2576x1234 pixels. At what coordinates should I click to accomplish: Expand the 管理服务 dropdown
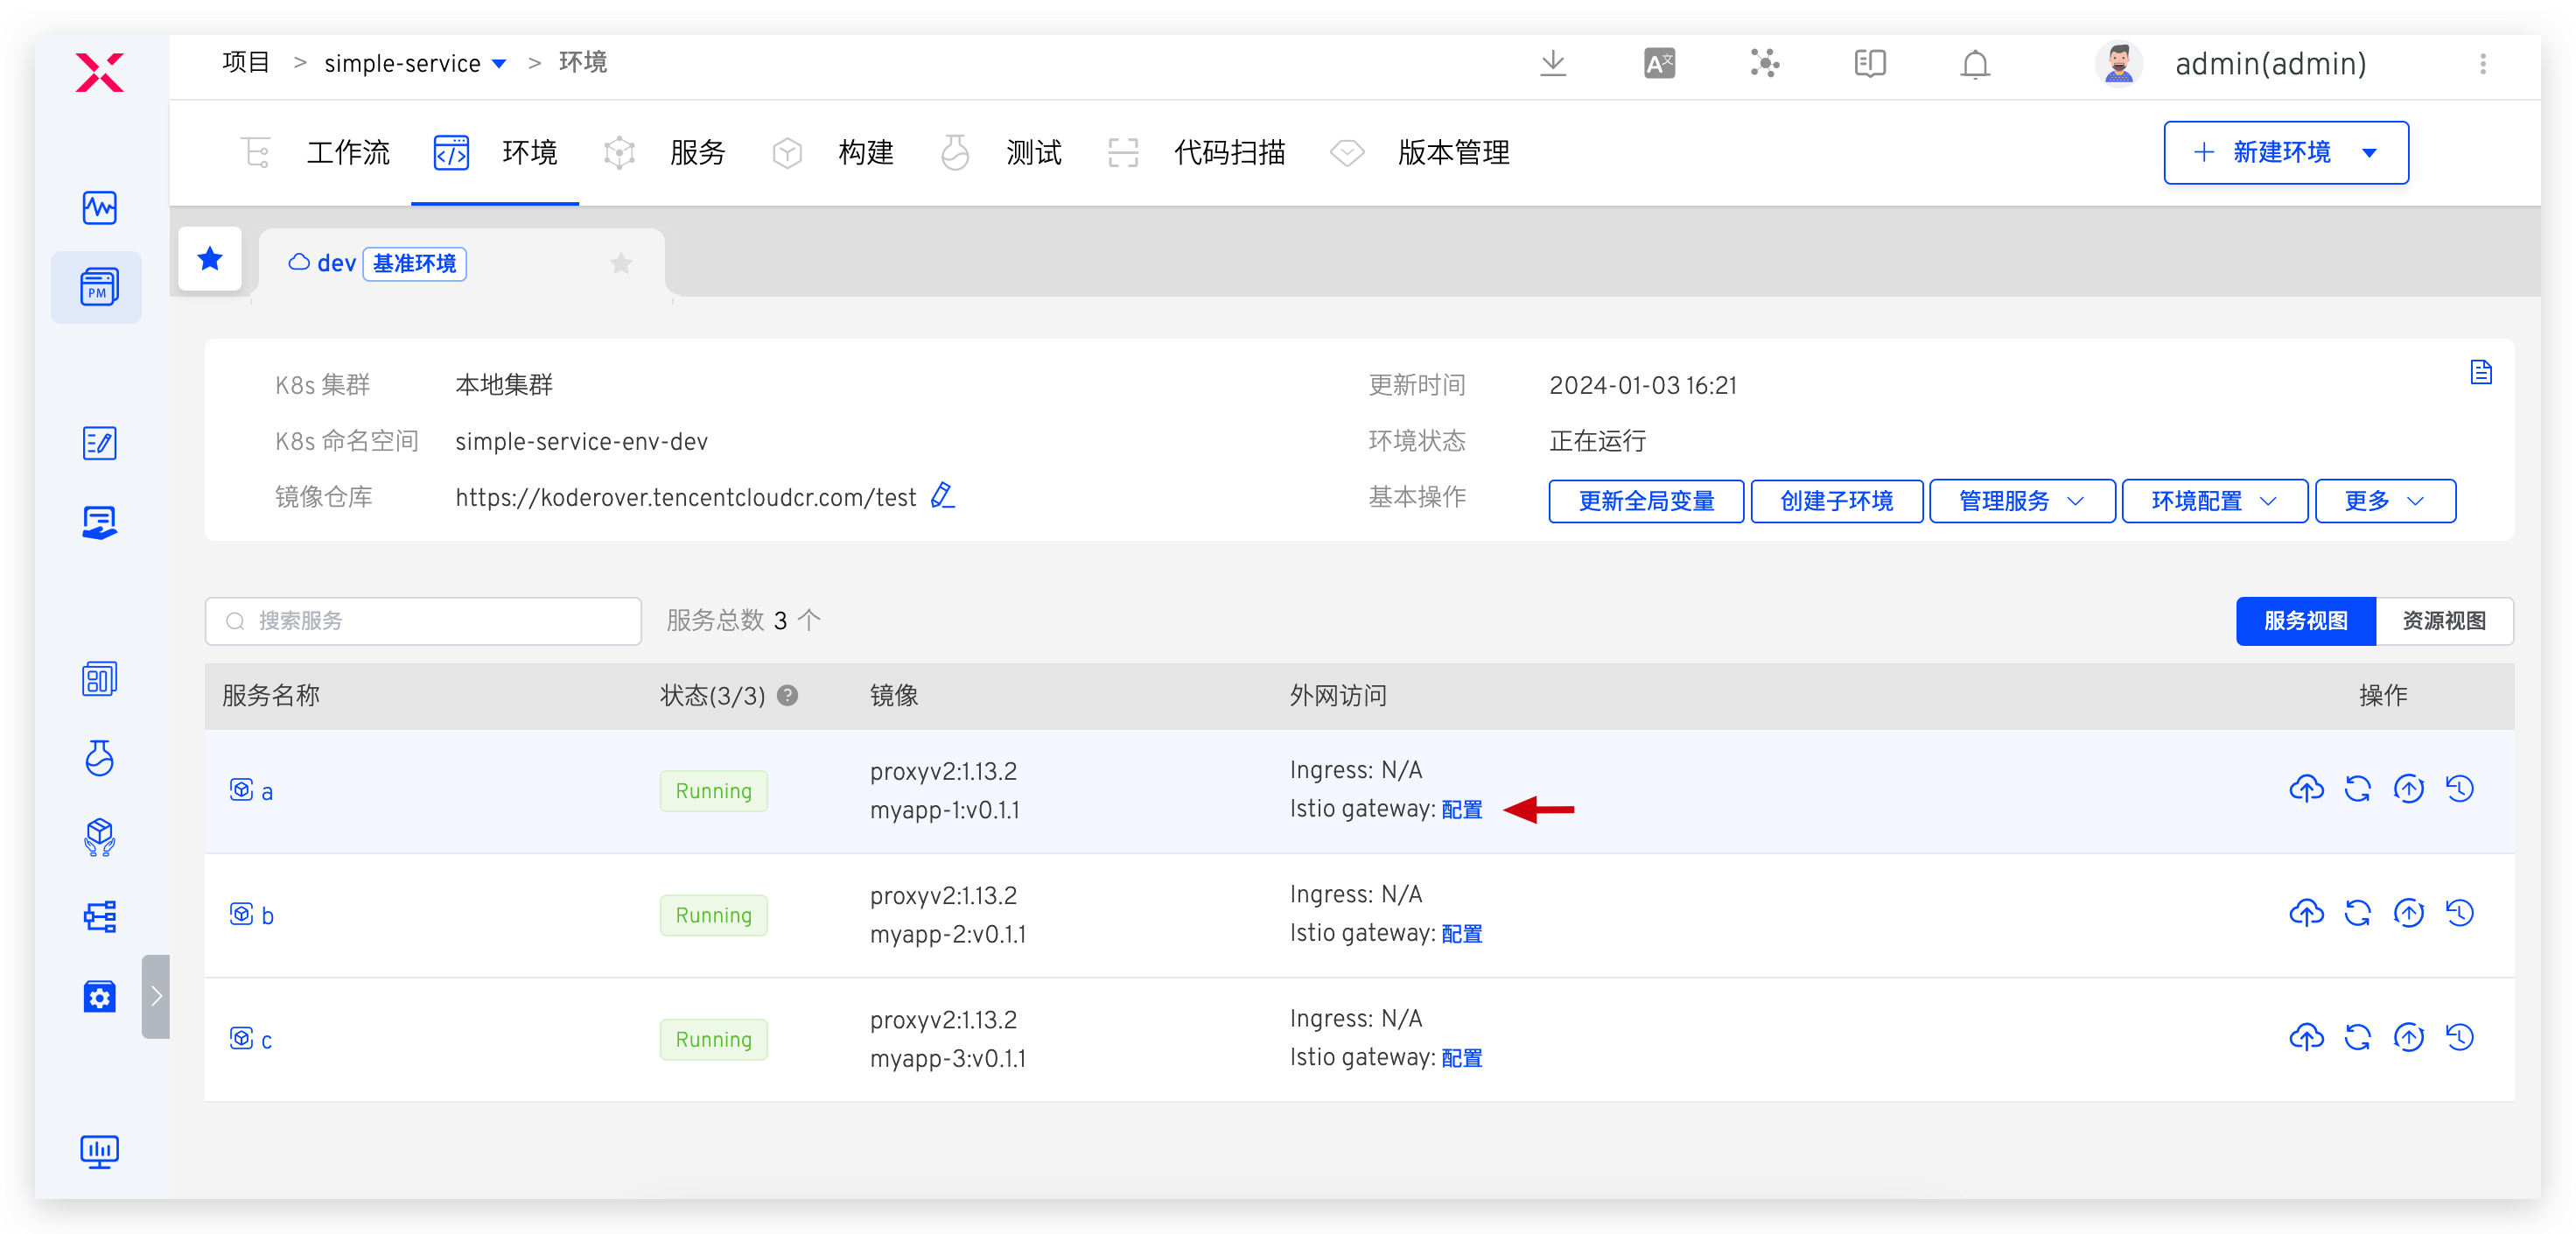click(x=2021, y=501)
